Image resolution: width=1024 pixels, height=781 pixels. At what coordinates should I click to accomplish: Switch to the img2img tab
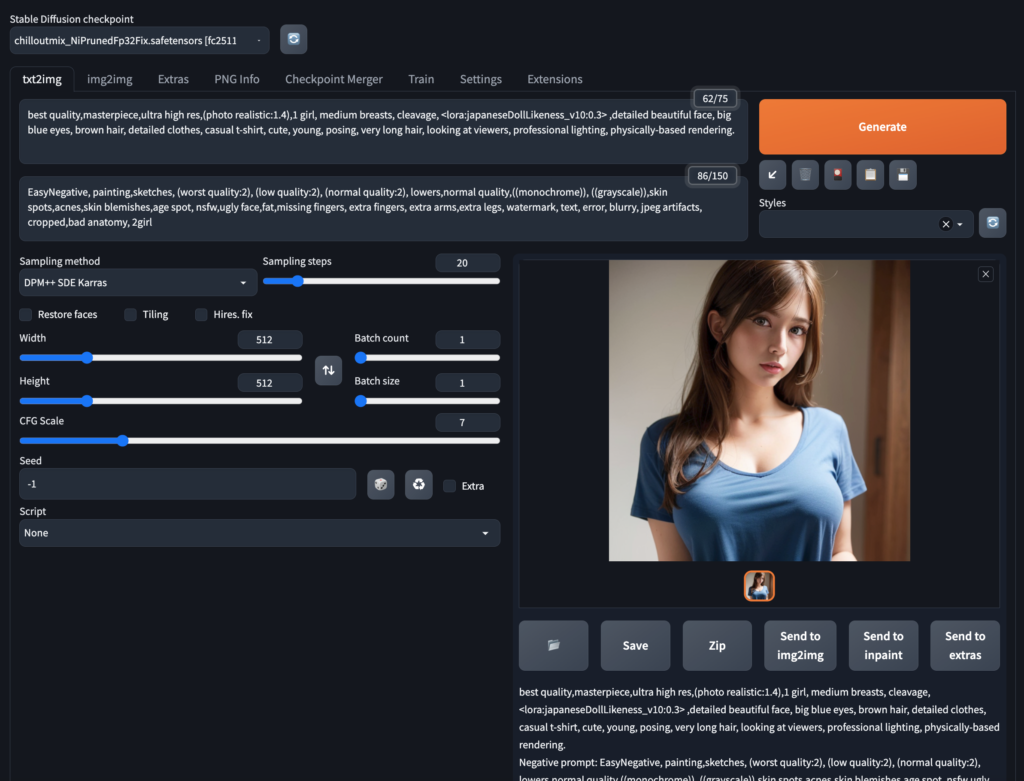[109, 79]
